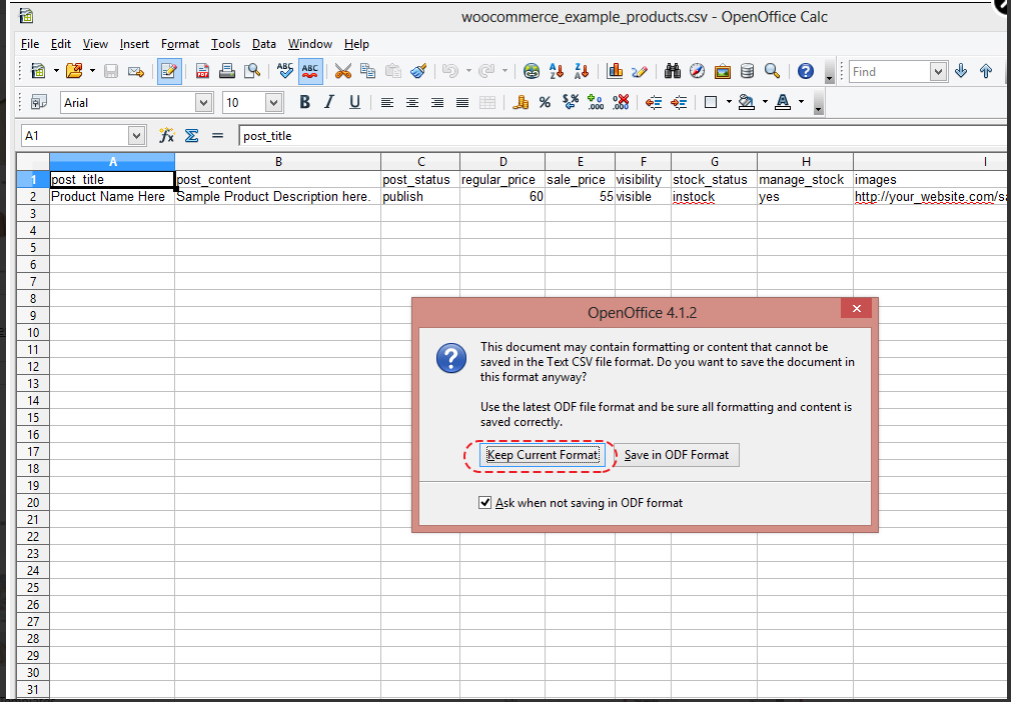Toggle Edit File mode icon
Viewport: 1011px width, 702px height.
pyautogui.click(x=169, y=72)
